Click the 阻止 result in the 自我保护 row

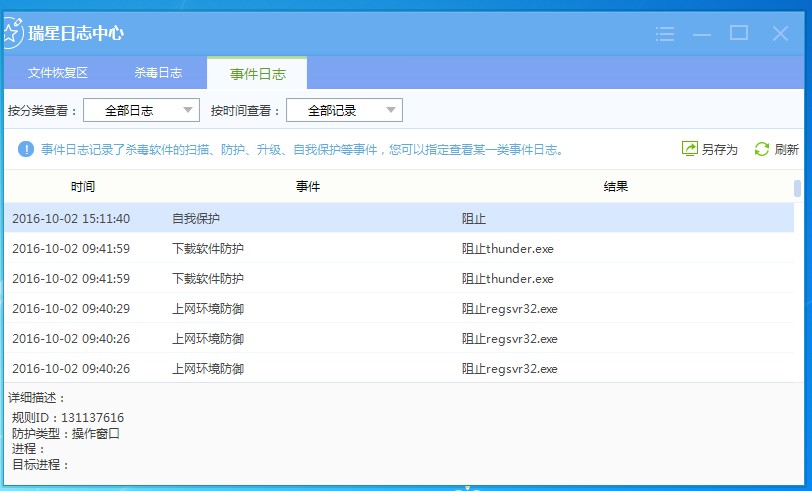(x=474, y=219)
